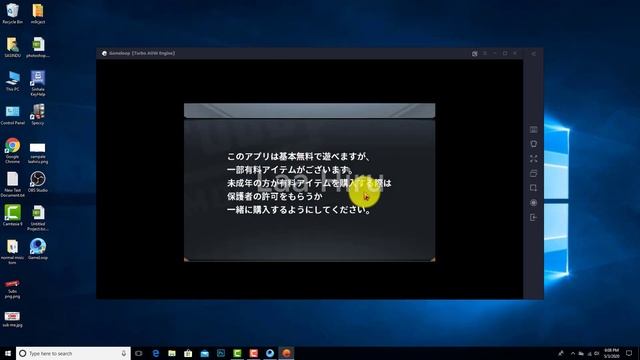Click the taskbar search box
Screen dimensions: 640x360
coord(73,353)
